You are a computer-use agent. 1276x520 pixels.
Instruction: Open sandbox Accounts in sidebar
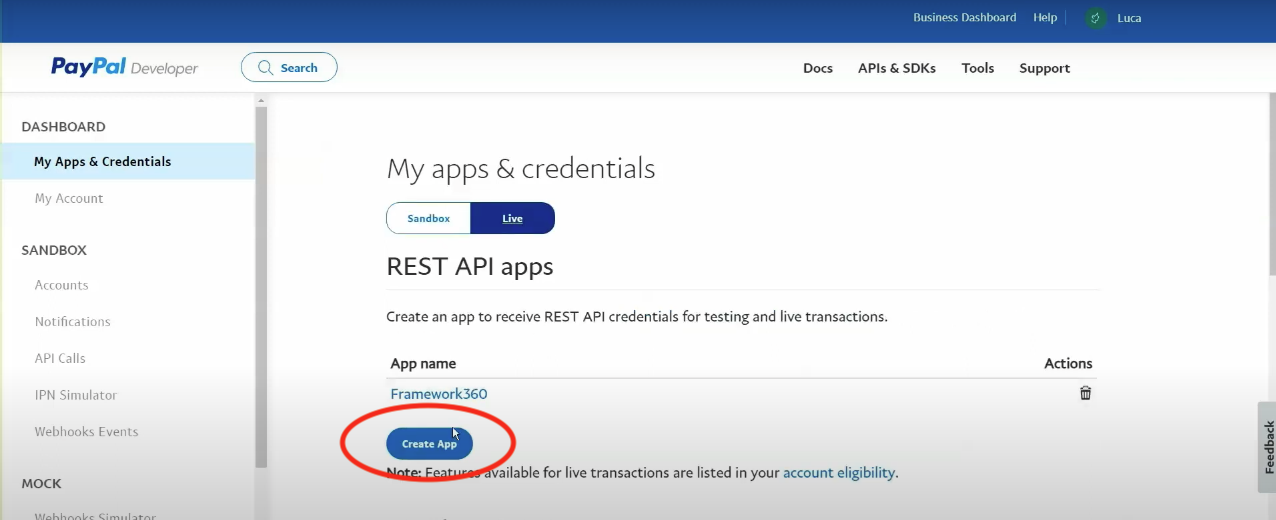(62, 285)
